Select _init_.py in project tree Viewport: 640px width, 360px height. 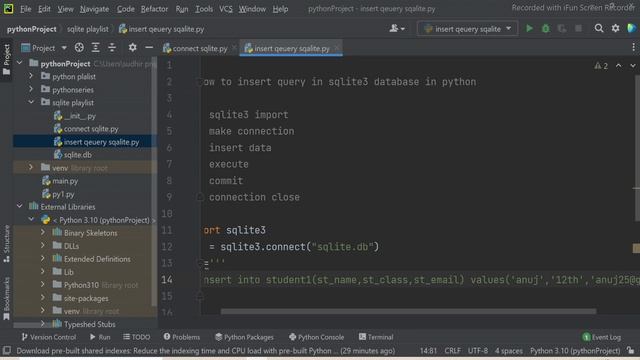tap(75, 116)
